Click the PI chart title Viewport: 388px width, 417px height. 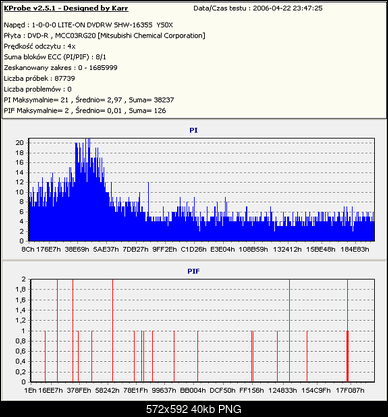point(193,130)
